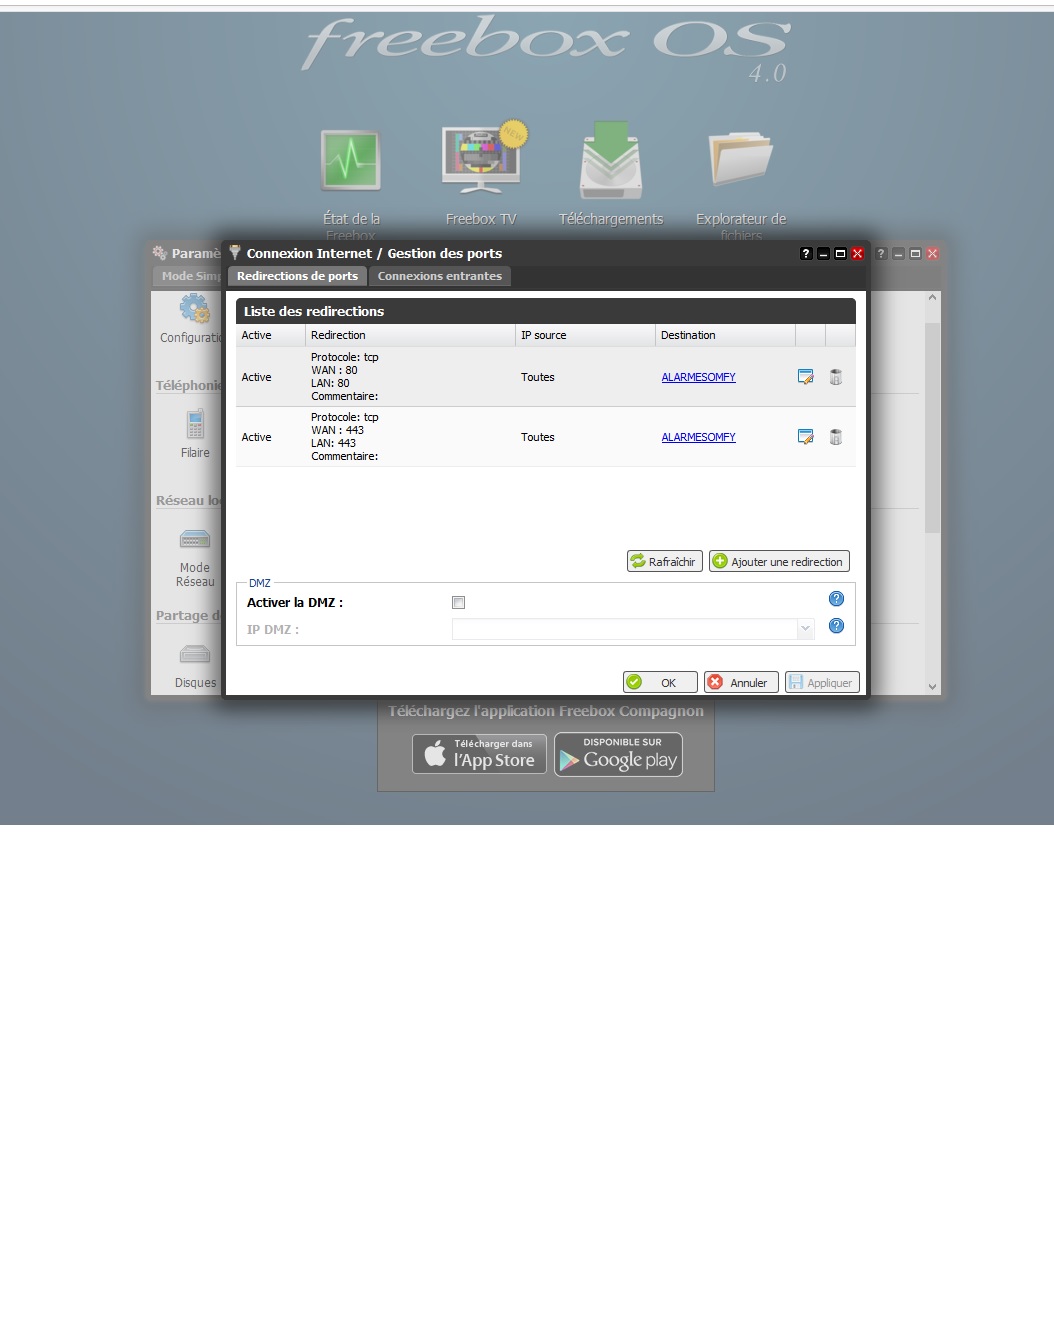Open the Téléchargements desktop icon
Screen dimensions: 1054x1324
pos(611,160)
